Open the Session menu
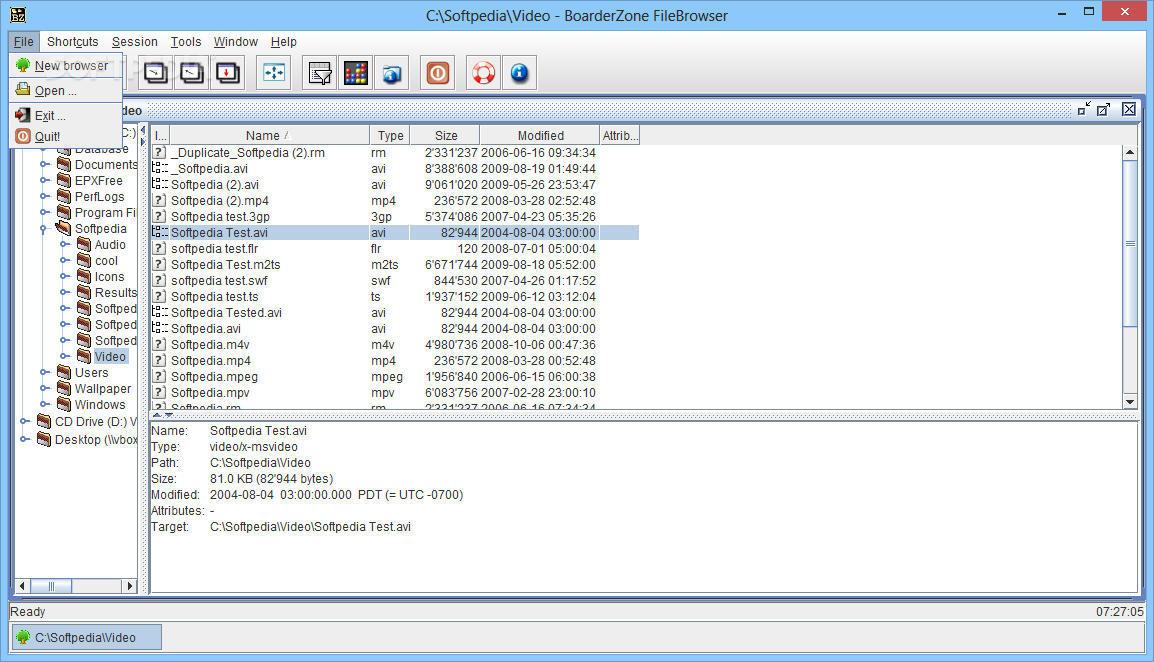Image resolution: width=1154 pixels, height=662 pixels. [135, 41]
